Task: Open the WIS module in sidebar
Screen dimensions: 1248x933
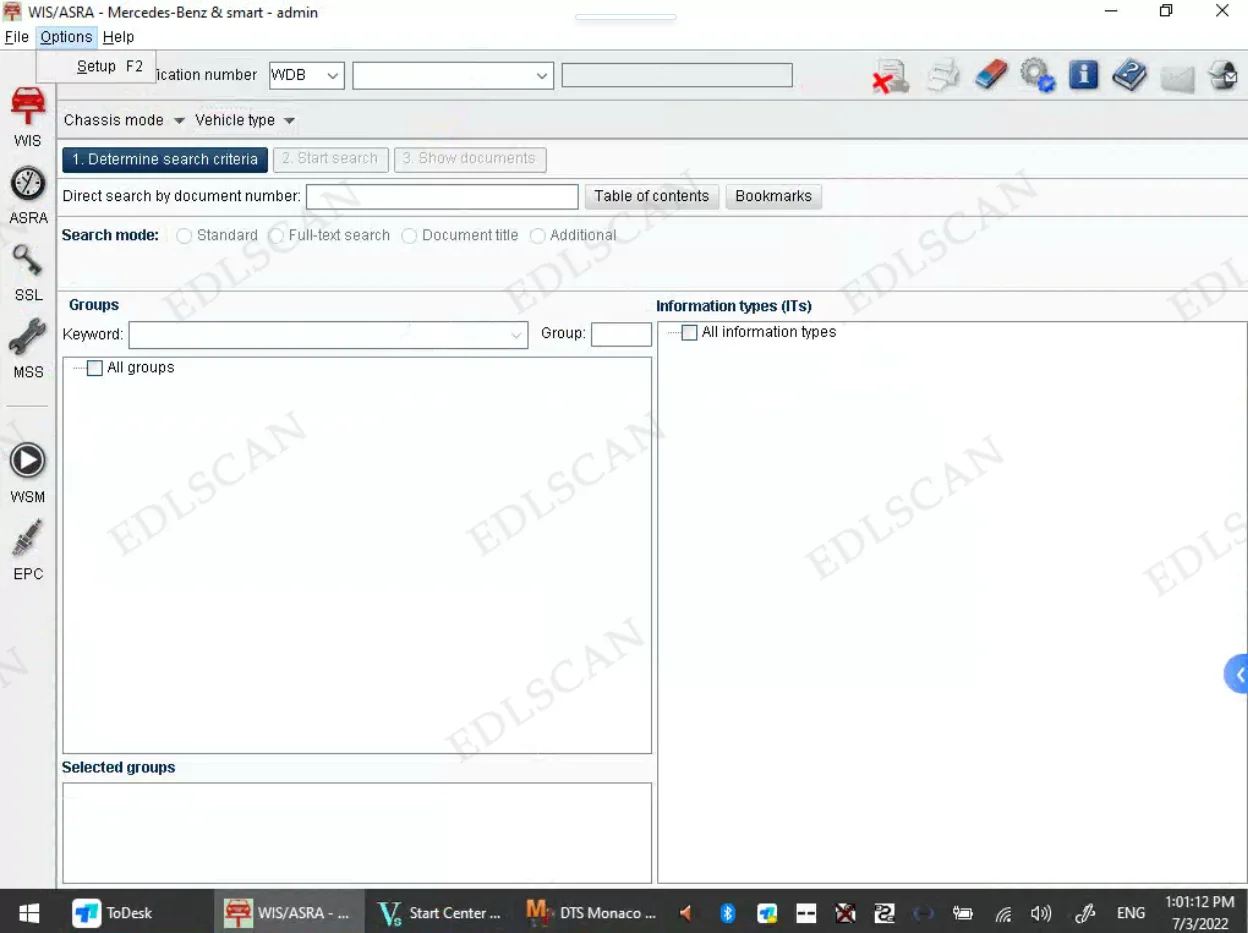Action: tap(28, 115)
